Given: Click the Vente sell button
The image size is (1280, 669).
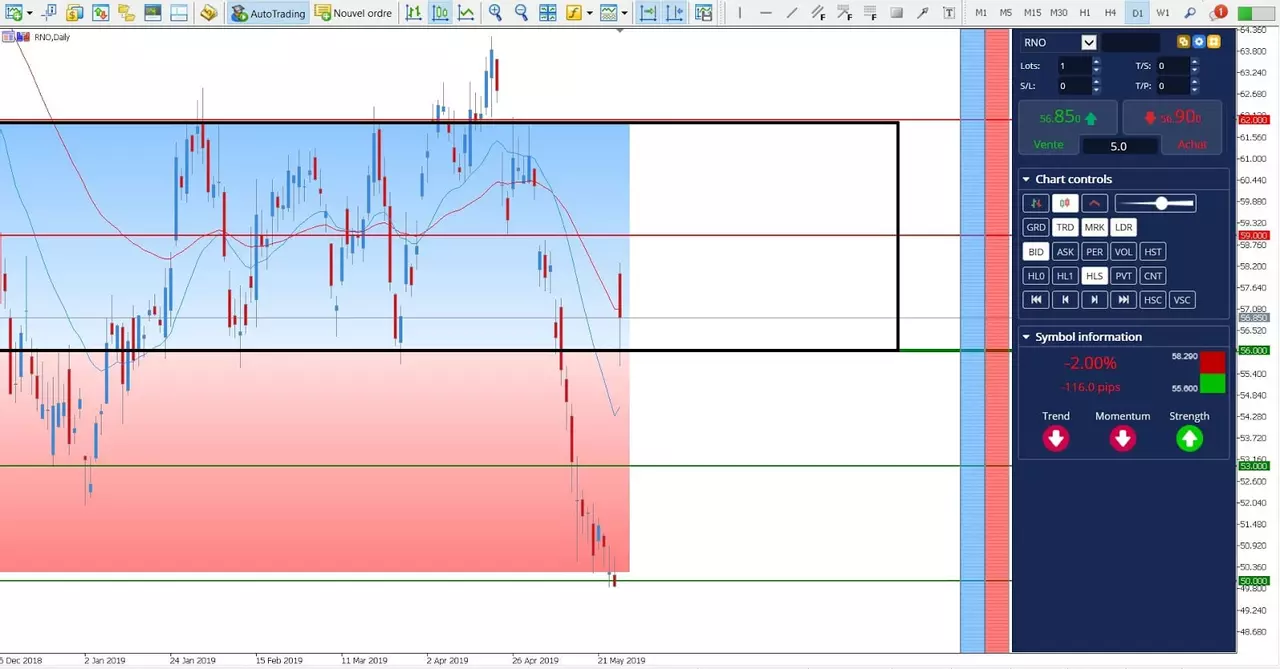Looking at the screenshot, I should 1068,127.
